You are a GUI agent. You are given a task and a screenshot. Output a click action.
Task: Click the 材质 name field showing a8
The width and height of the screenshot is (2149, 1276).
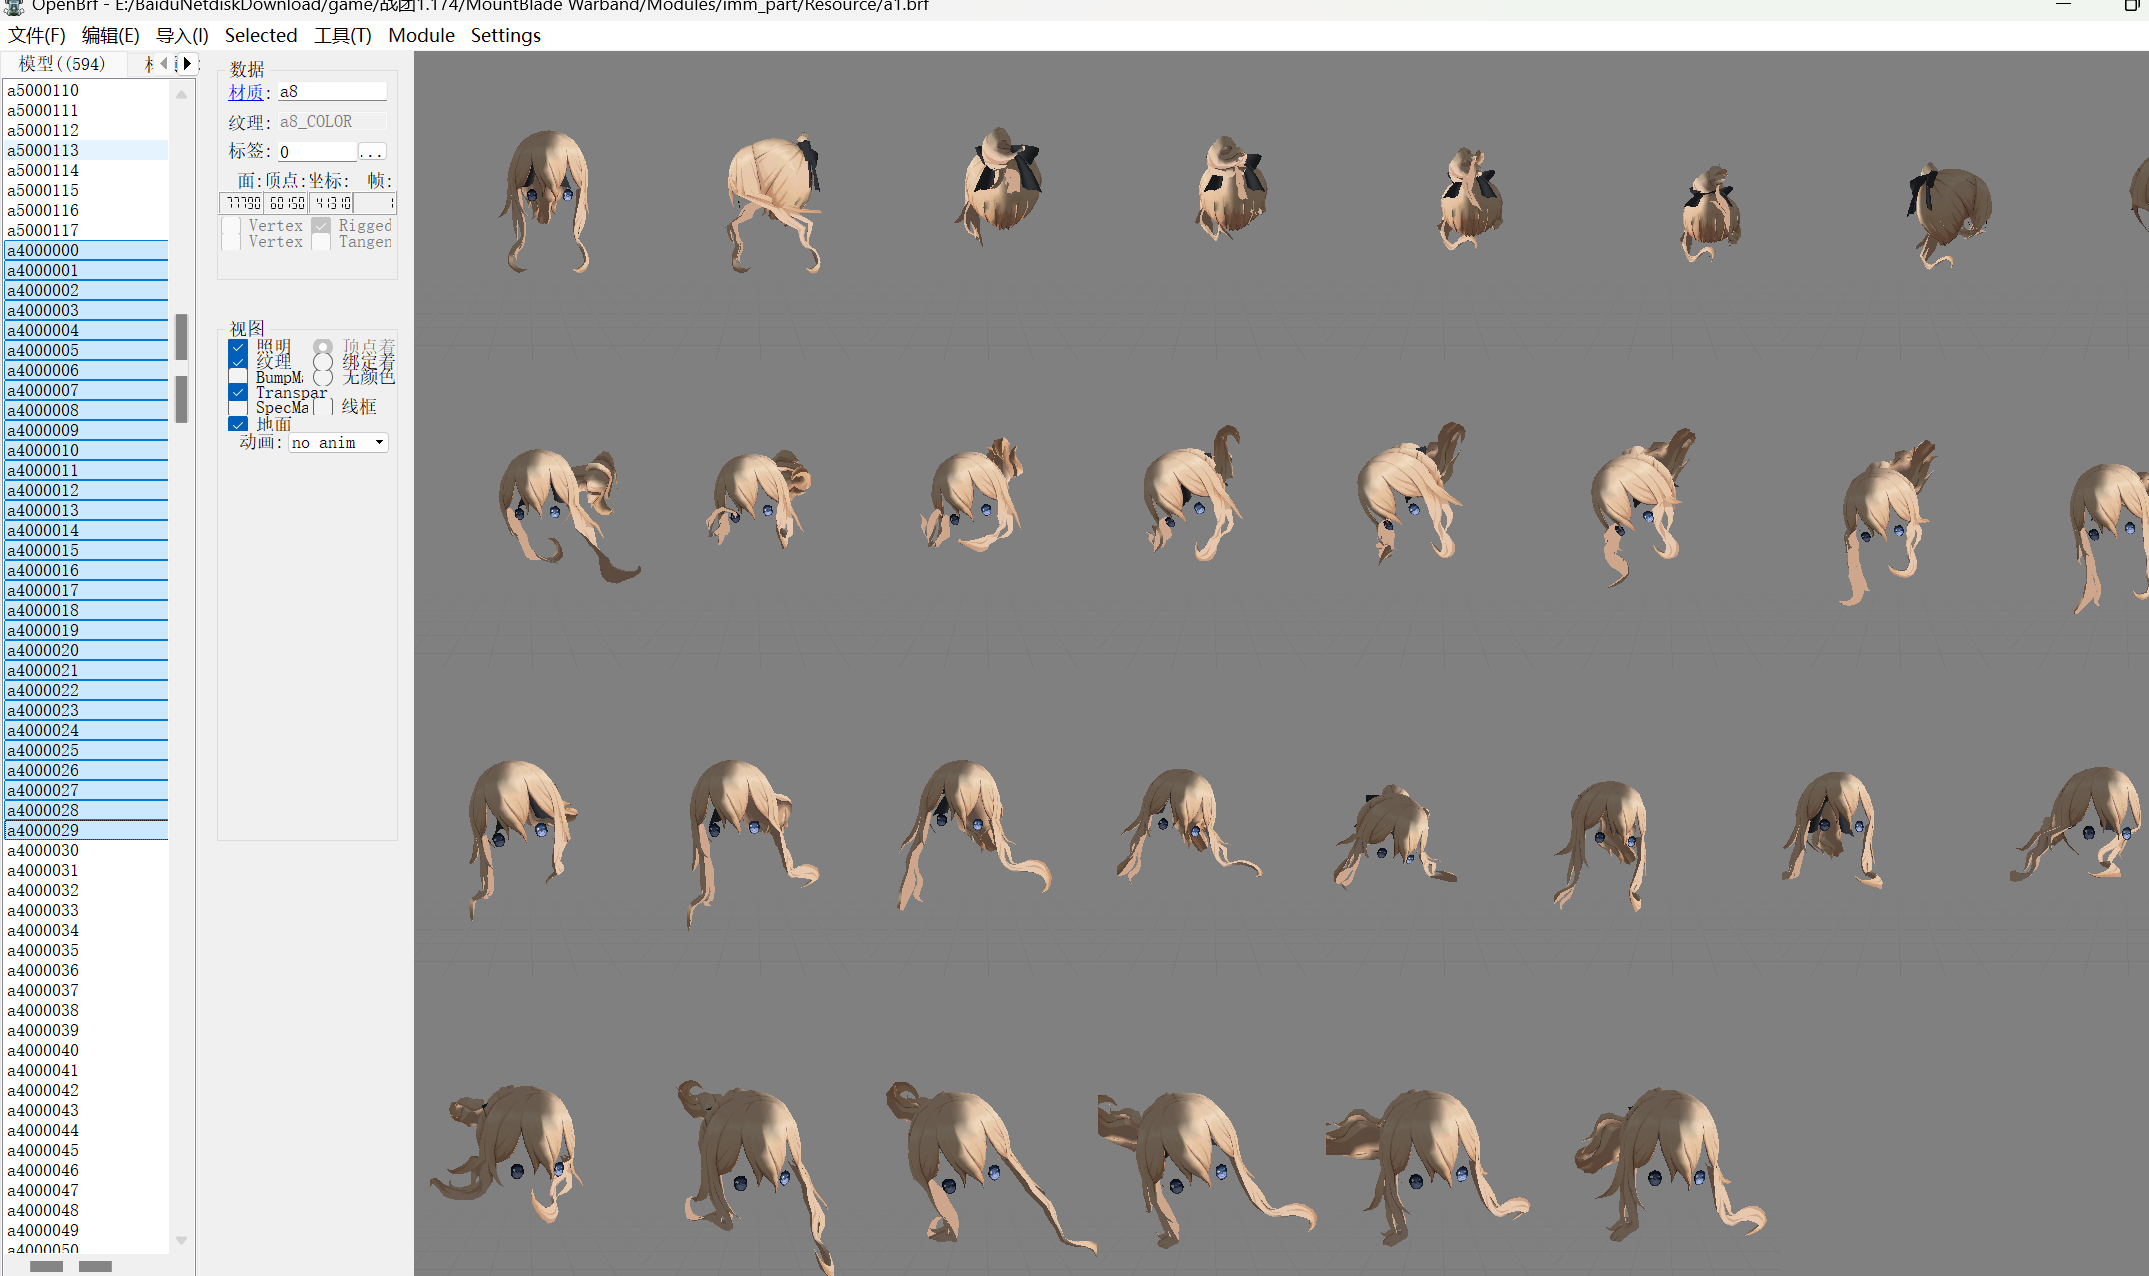click(x=332, y=91)
